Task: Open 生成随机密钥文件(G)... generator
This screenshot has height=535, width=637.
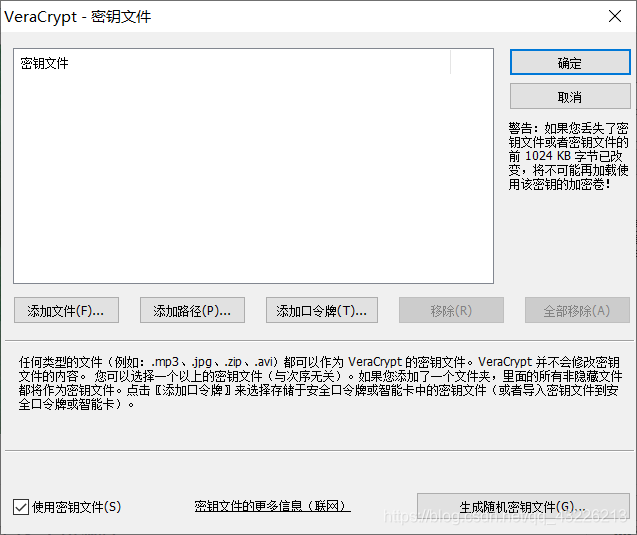Action: click(x=523, y=506)
